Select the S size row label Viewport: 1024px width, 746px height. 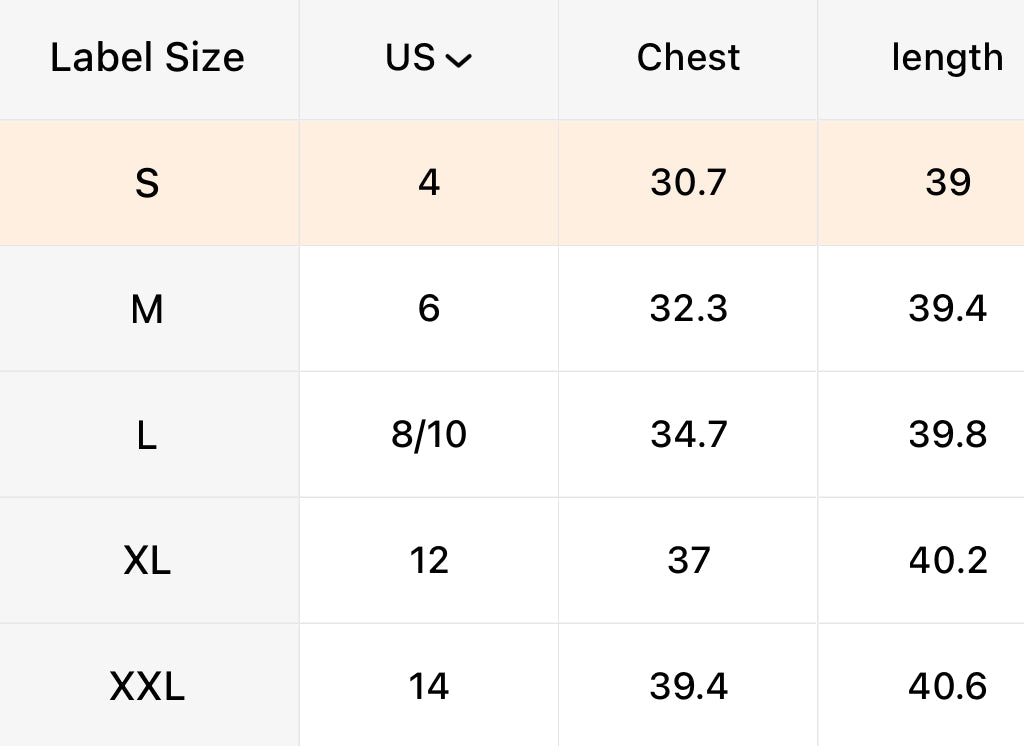coord(147,183)
